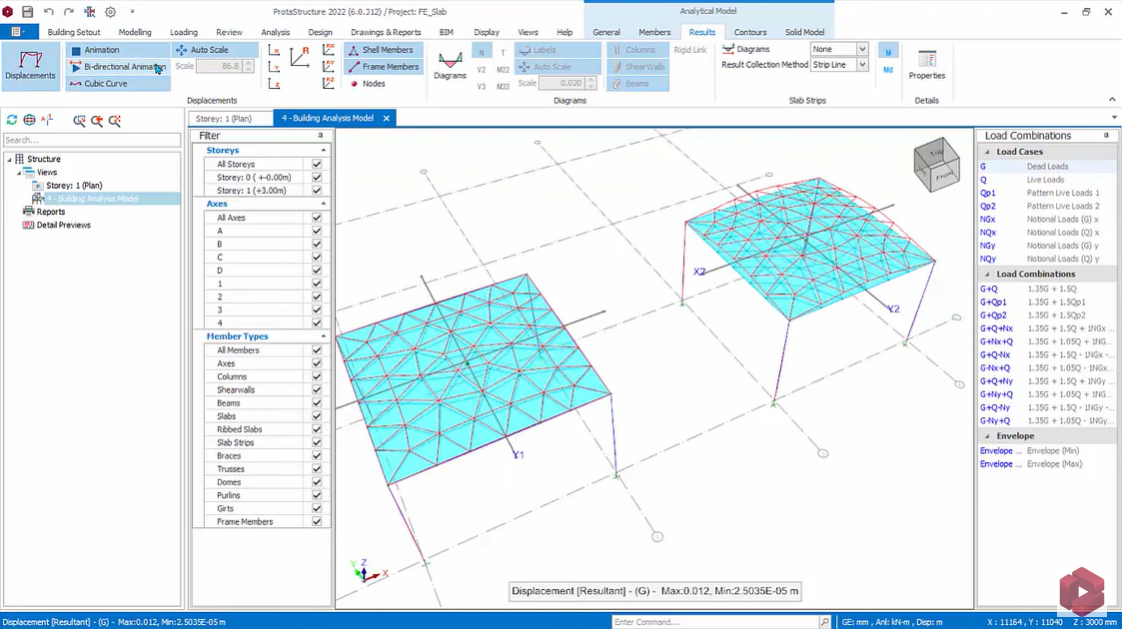Uncheck Slabs member type checkbox
Viewport: 1122px width, 629px height.
pyautogui.click(x=316, y=416)
